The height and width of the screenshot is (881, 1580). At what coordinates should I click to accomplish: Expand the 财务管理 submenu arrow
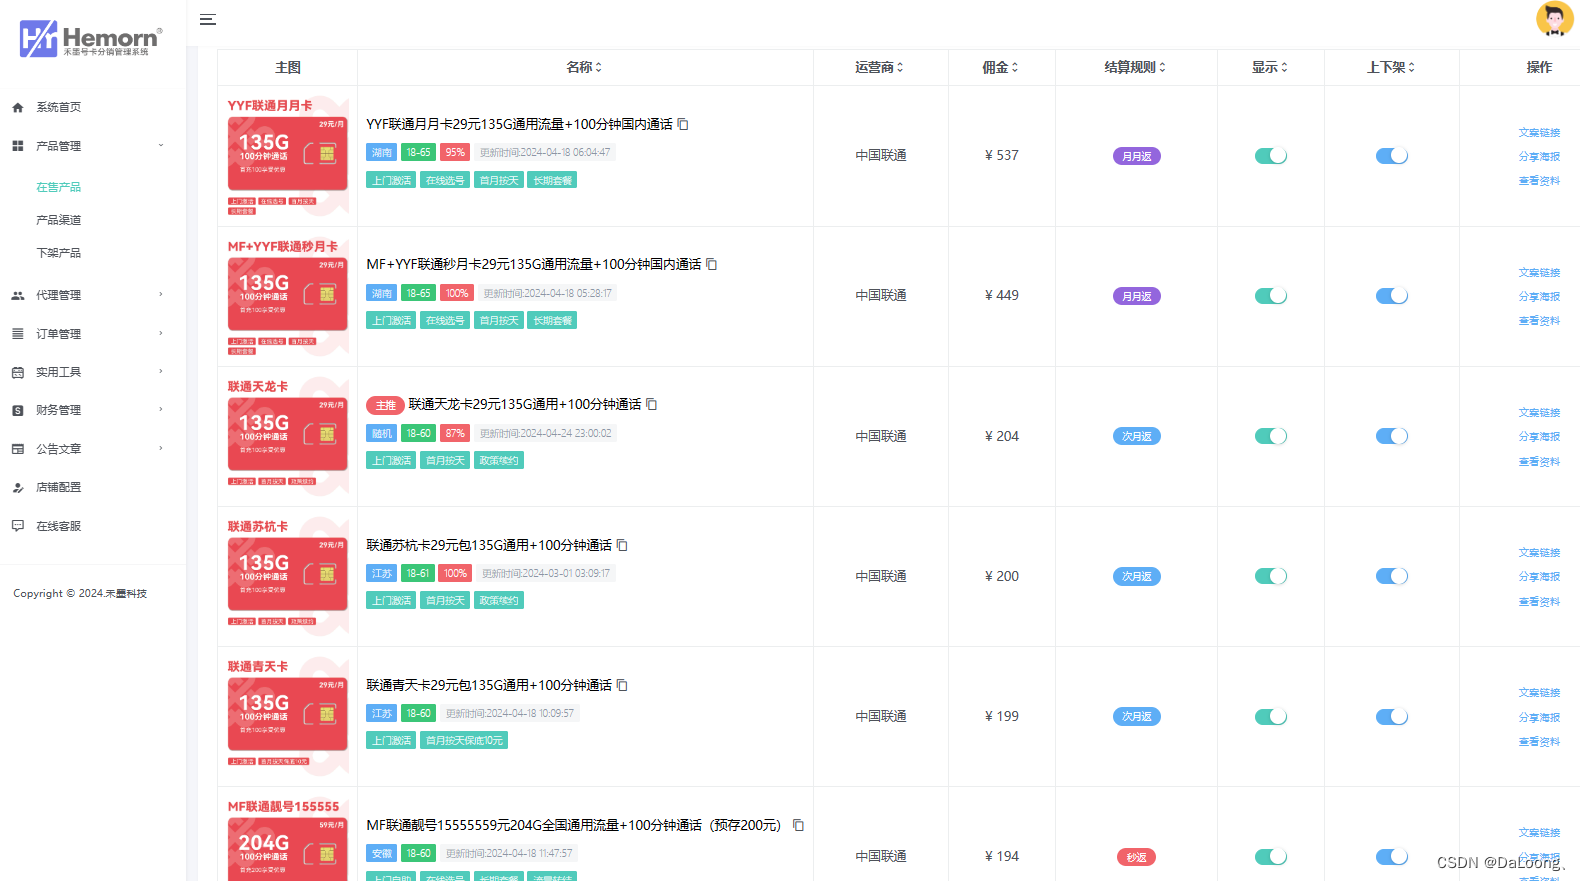pyautogui.click(x=160, y=410)
